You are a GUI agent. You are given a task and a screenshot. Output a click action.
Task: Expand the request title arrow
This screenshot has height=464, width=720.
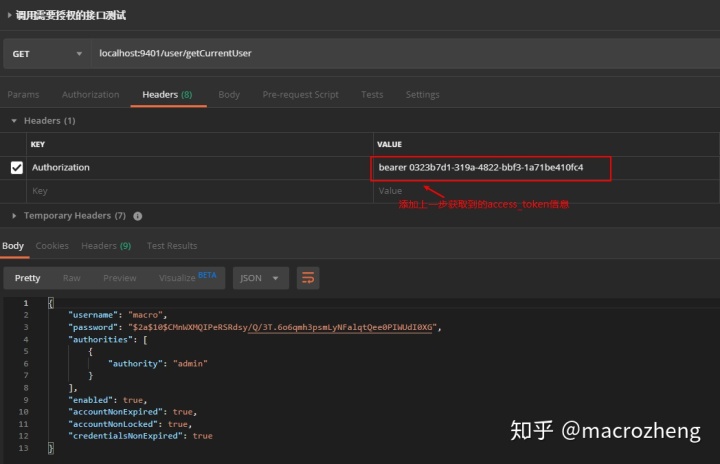9,15
